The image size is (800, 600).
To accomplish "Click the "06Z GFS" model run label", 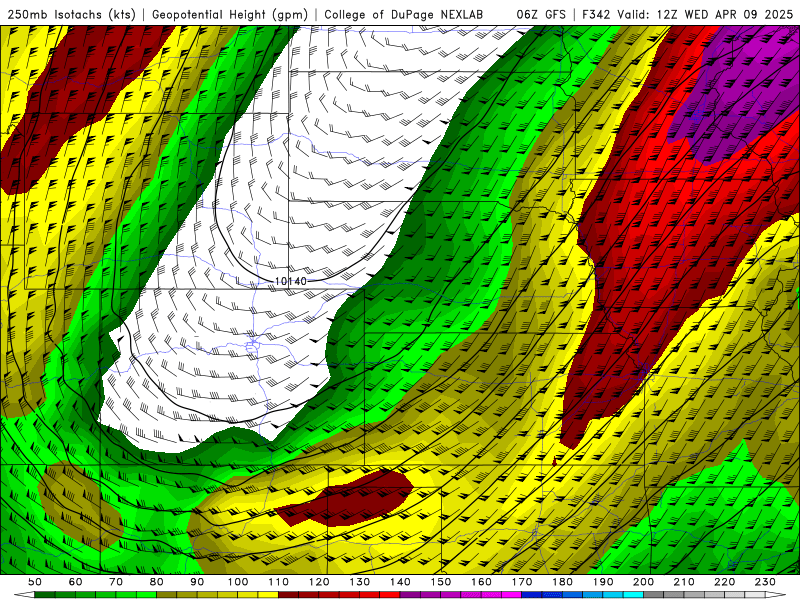I will tap(541, 15).
